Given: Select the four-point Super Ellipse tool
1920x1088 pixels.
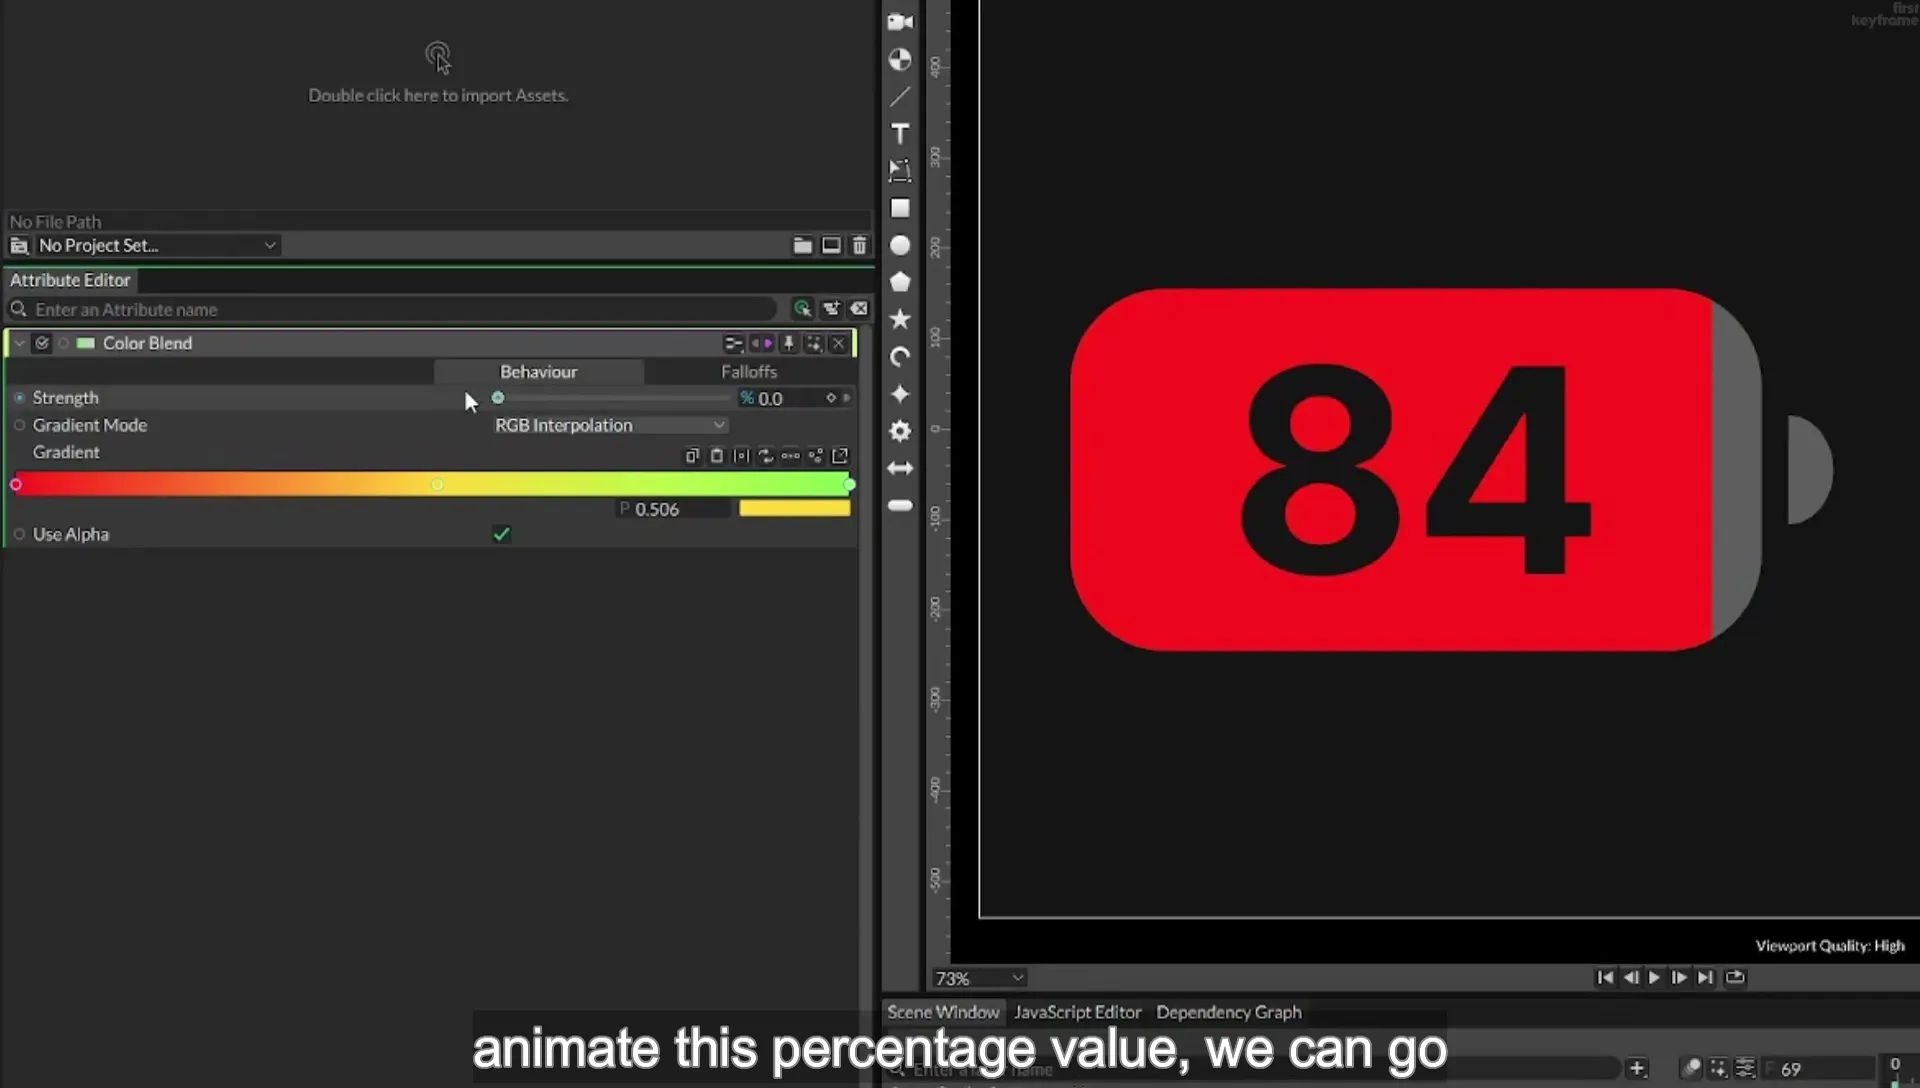Looking at the screenshot, I should [x=900, y=394].
